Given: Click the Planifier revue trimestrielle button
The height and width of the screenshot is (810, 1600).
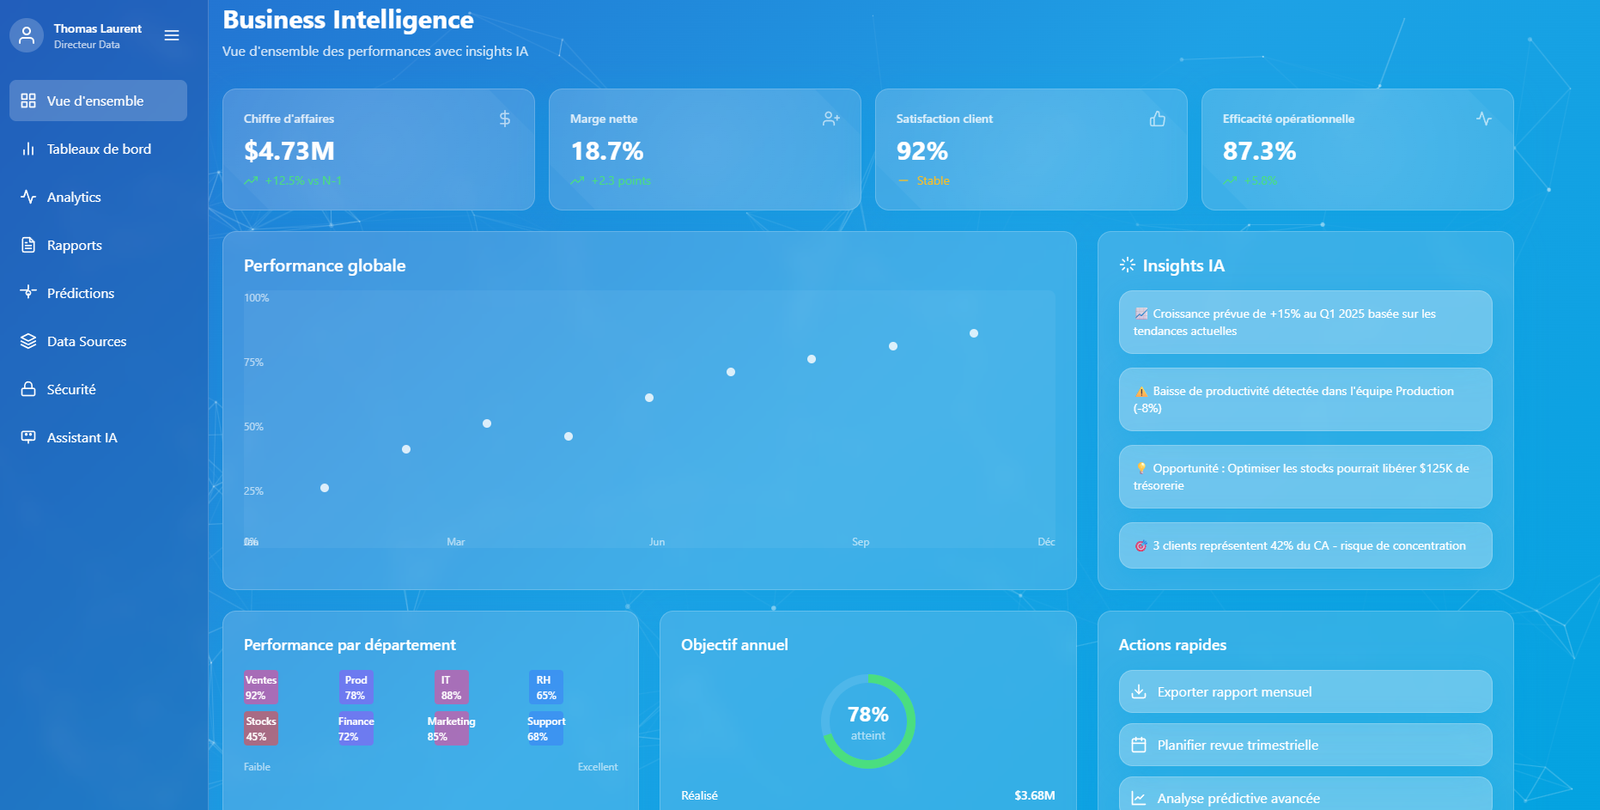Looking at the screenshot, I should point(1304,745).
